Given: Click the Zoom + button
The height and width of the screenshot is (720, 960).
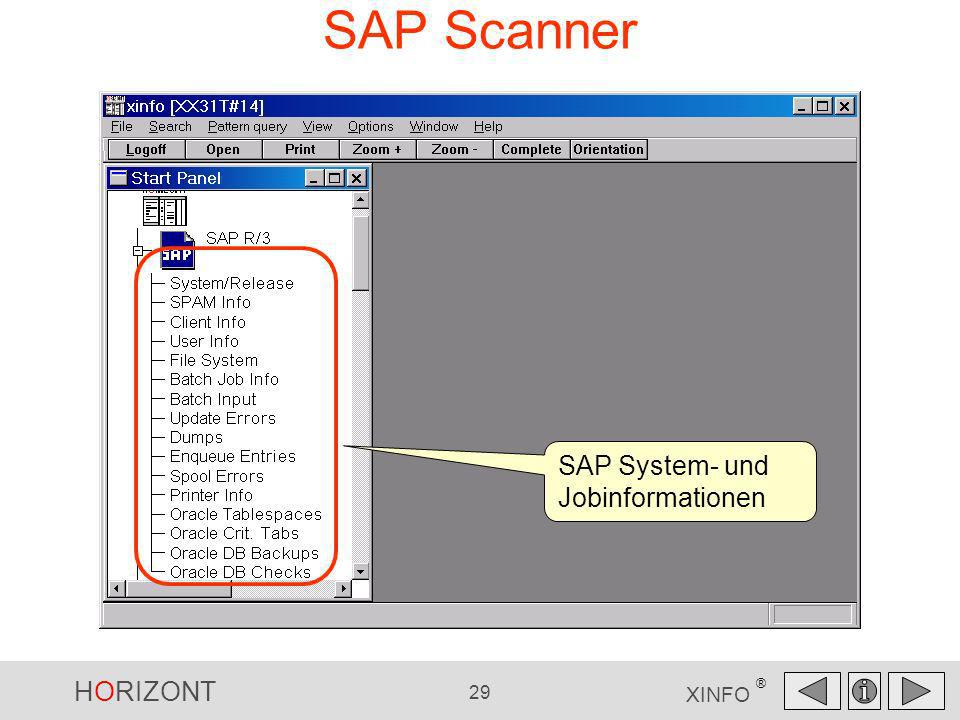Looking at the screenshot, I should coord(377,149).
